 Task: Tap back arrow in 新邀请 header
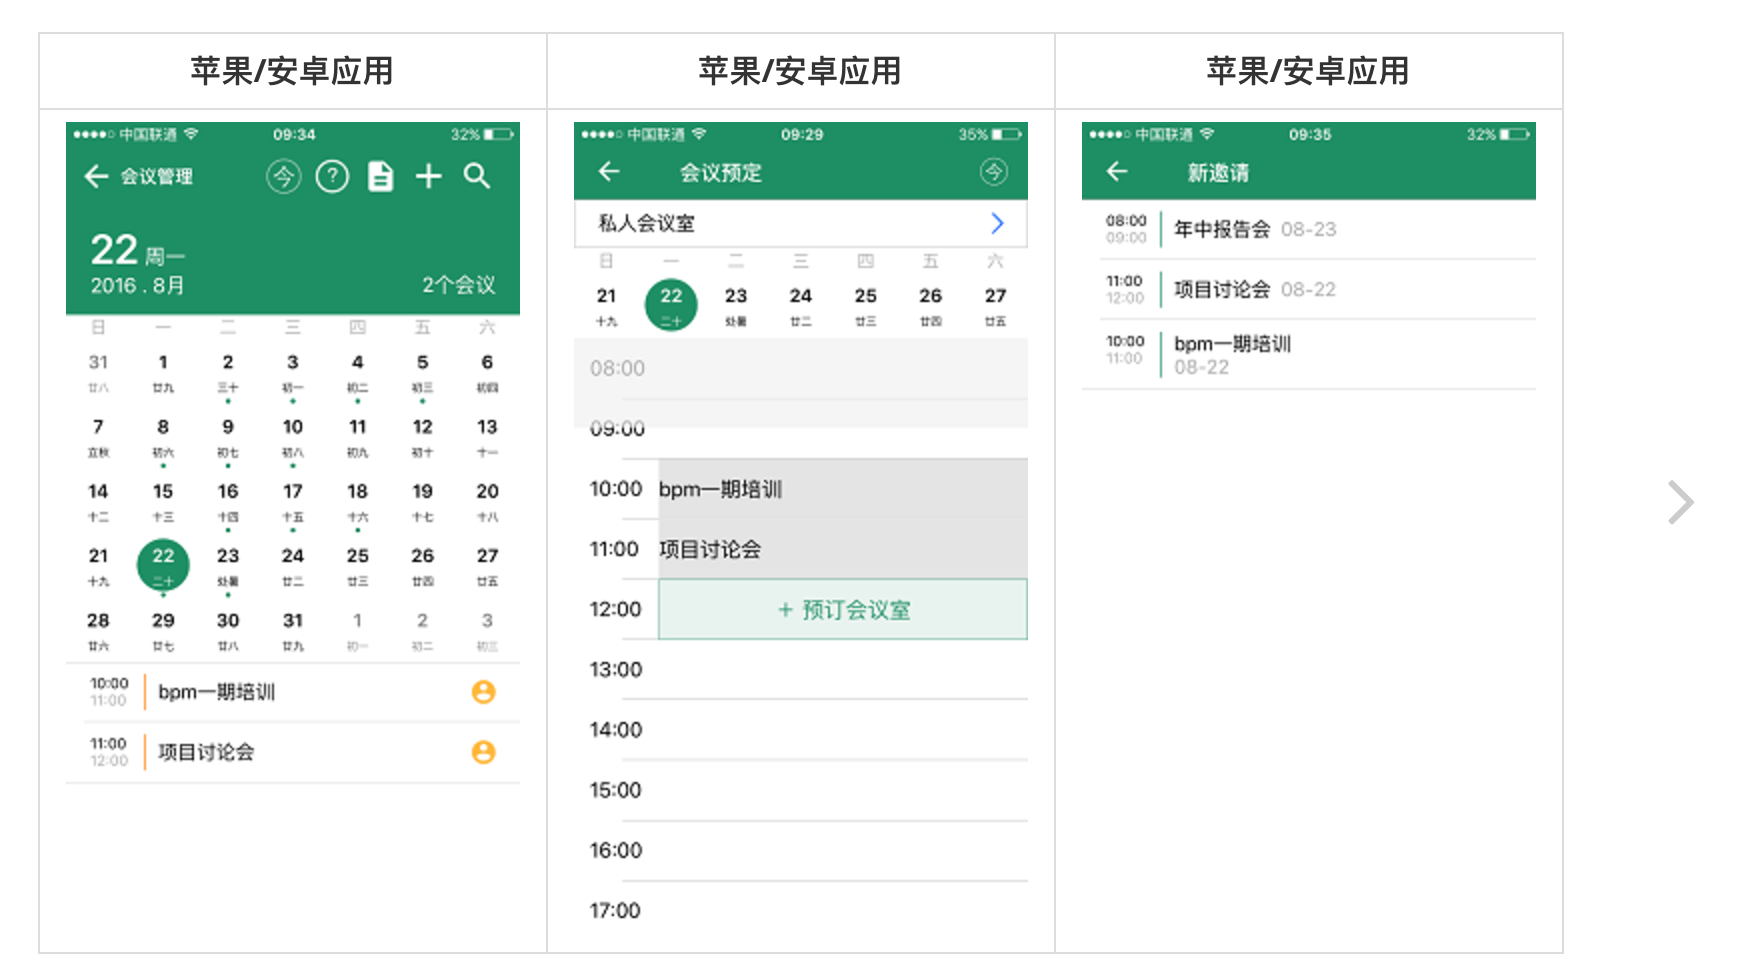(1117, 172)
